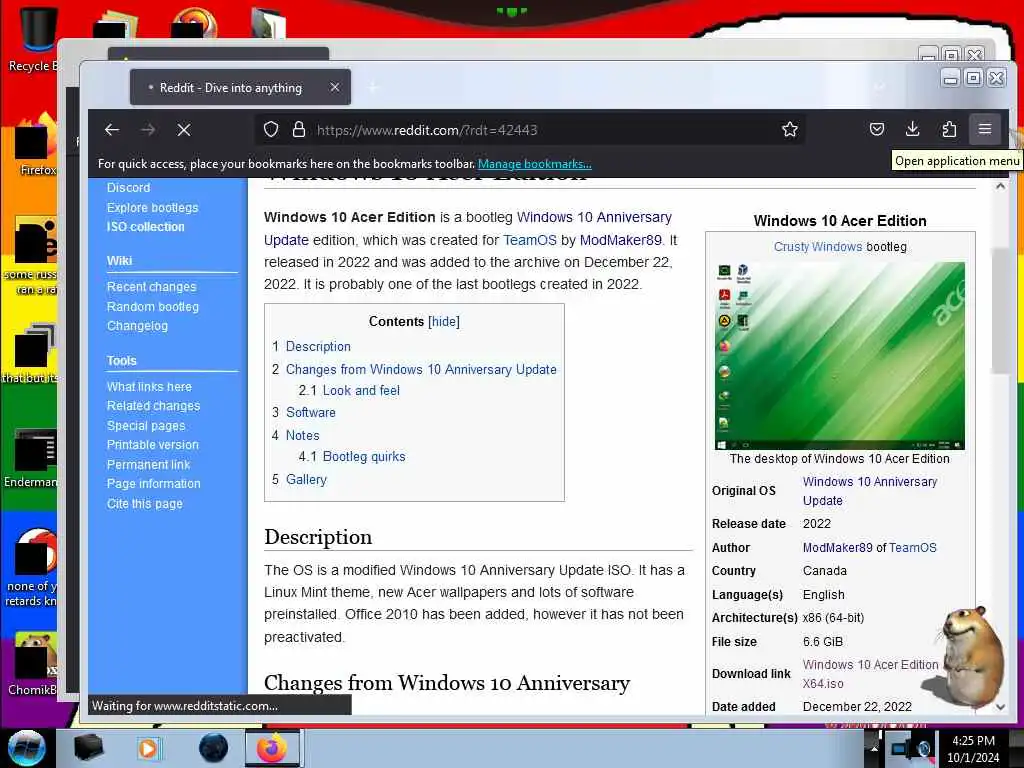
Task: Go to Recent changes
Action: tap(152, 287)
